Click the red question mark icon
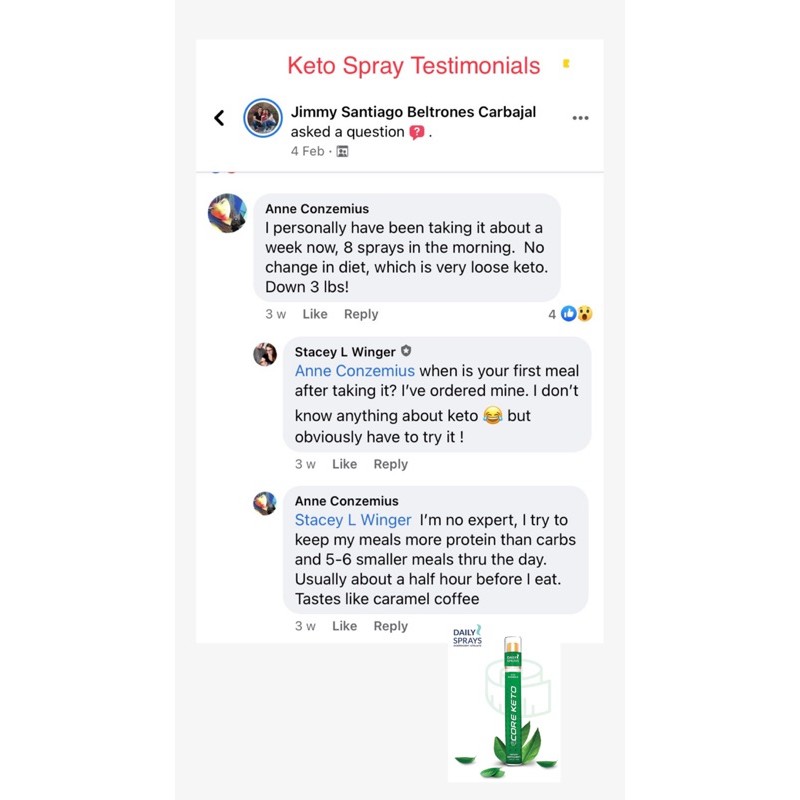 point(417,132)
